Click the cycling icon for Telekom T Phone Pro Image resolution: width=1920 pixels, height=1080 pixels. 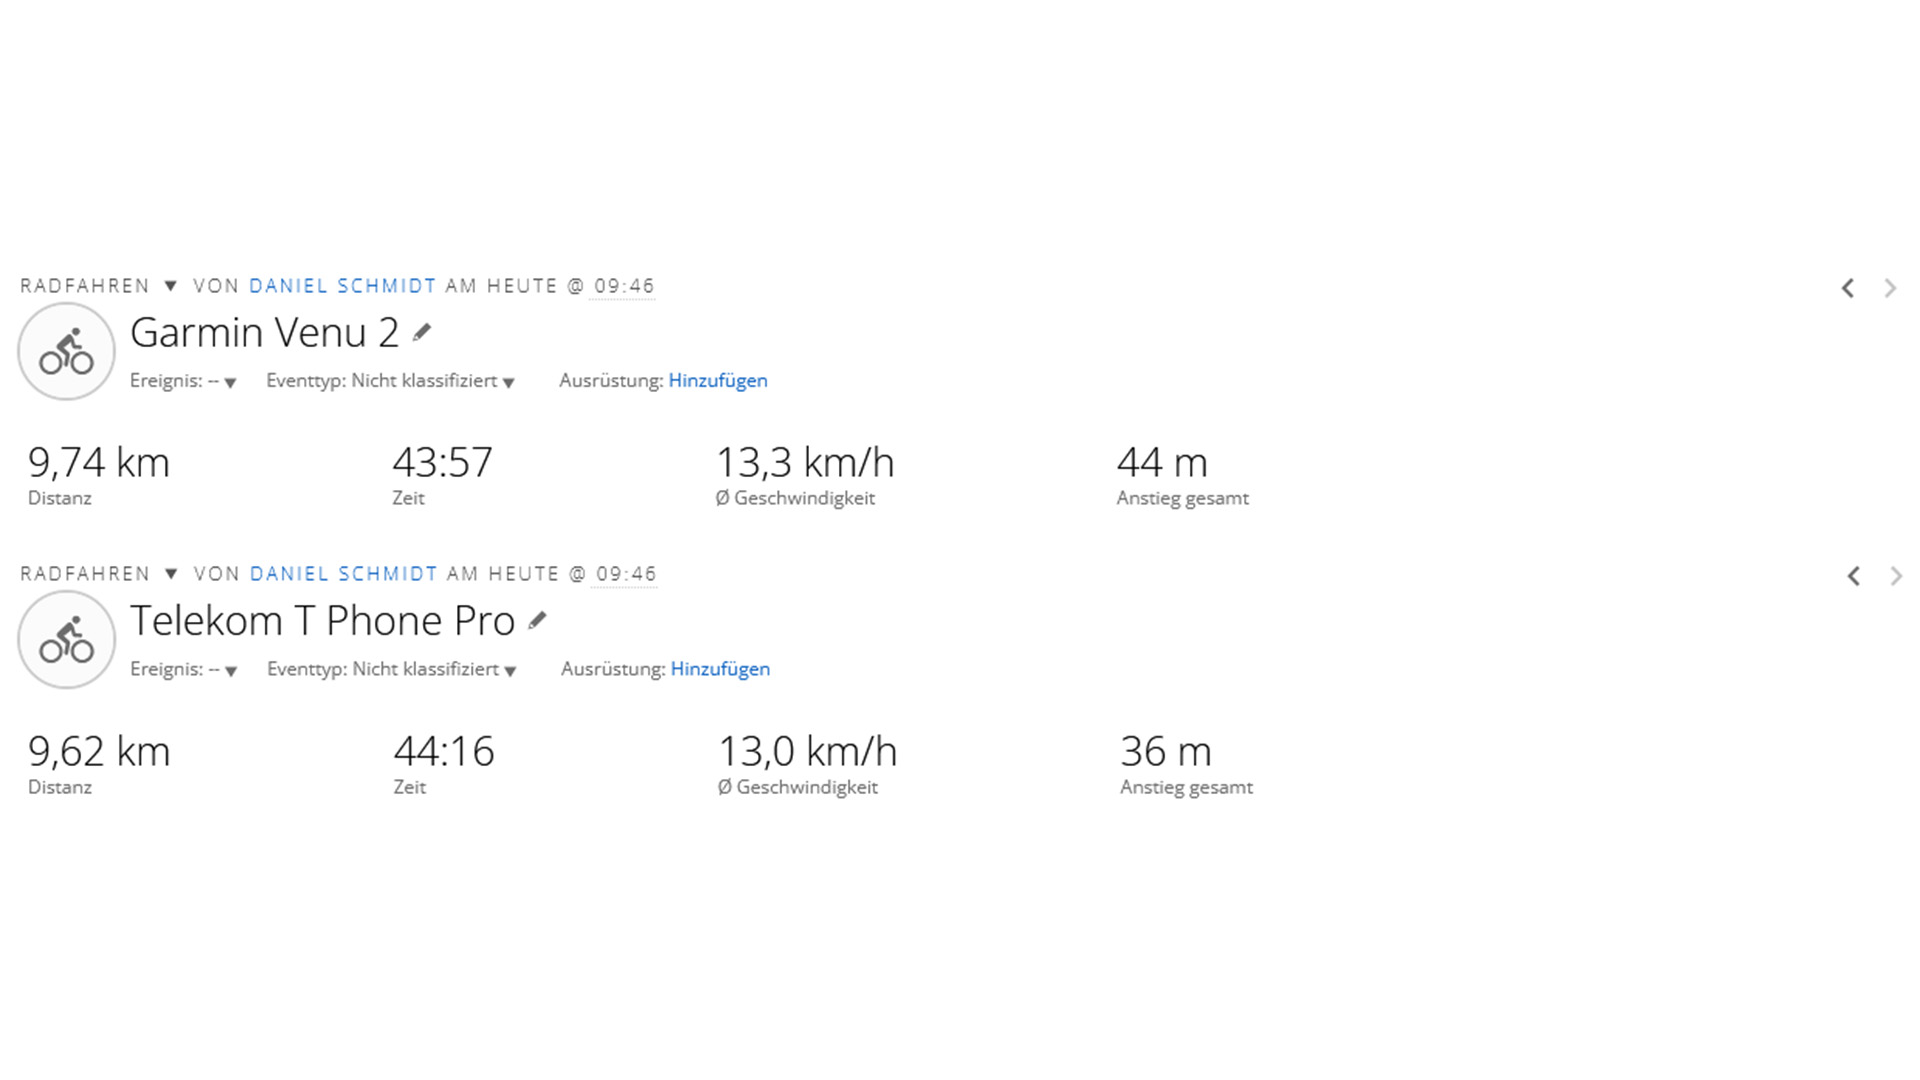click(66, 640)
